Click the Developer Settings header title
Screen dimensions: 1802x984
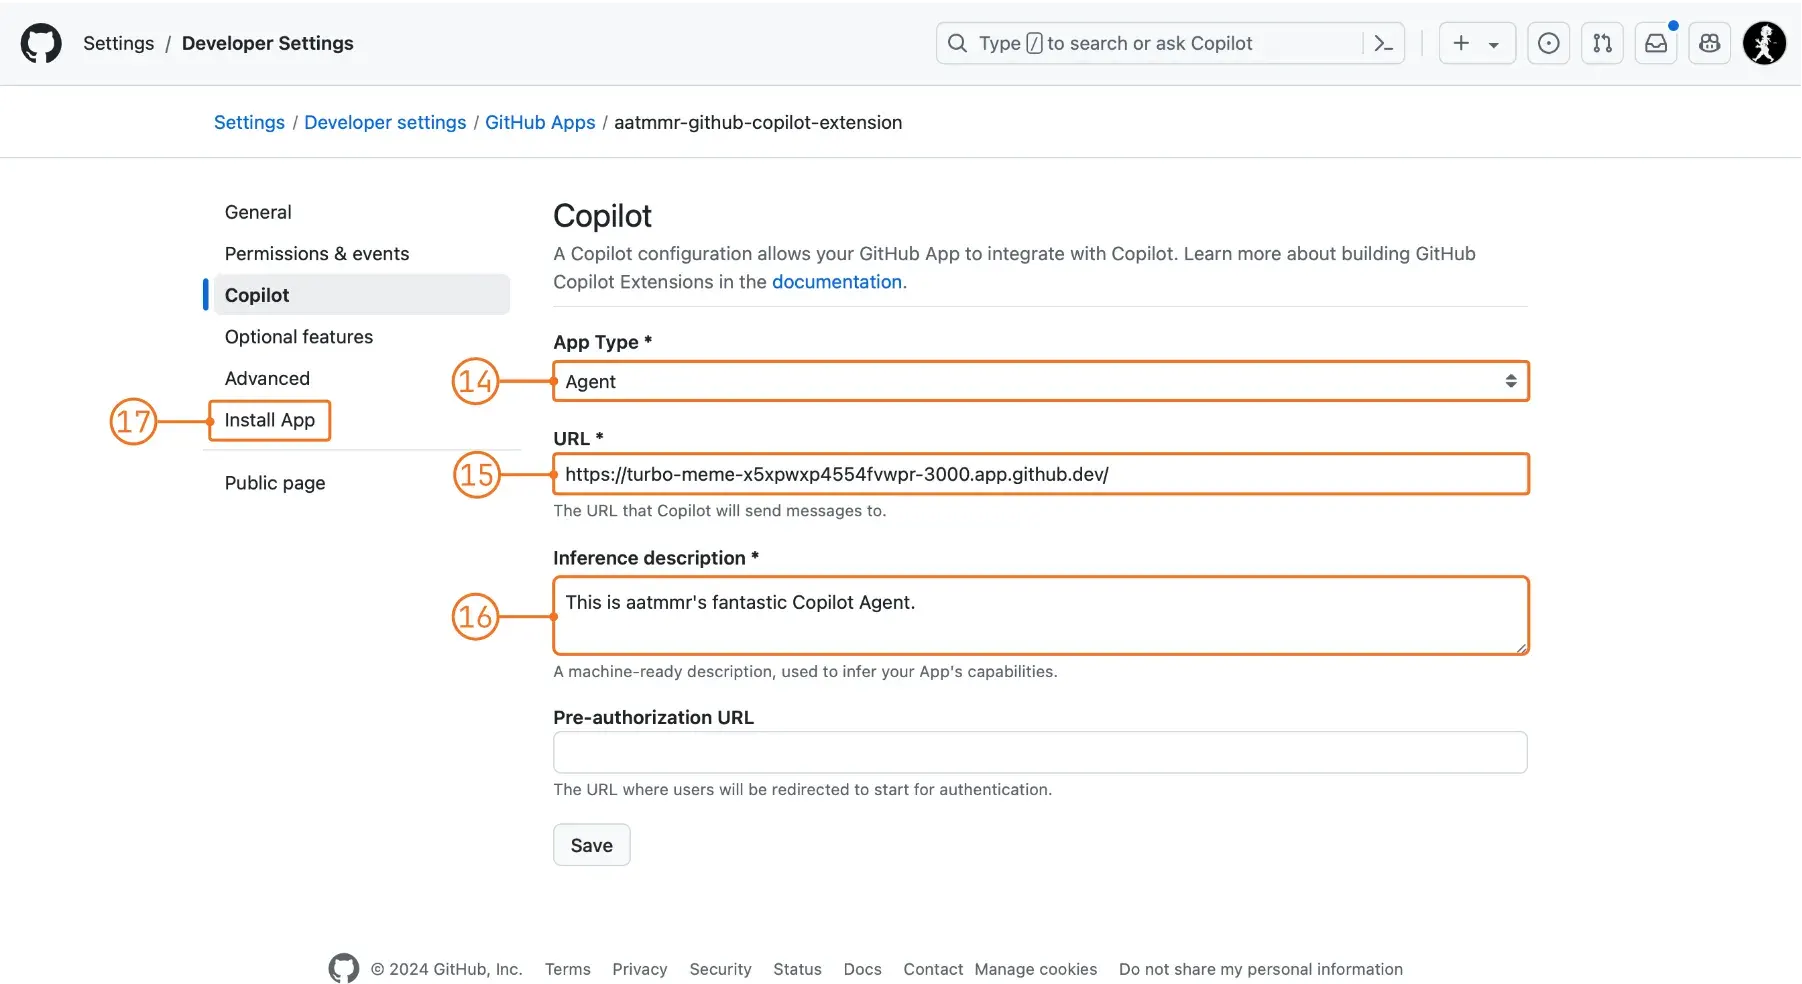268,43
